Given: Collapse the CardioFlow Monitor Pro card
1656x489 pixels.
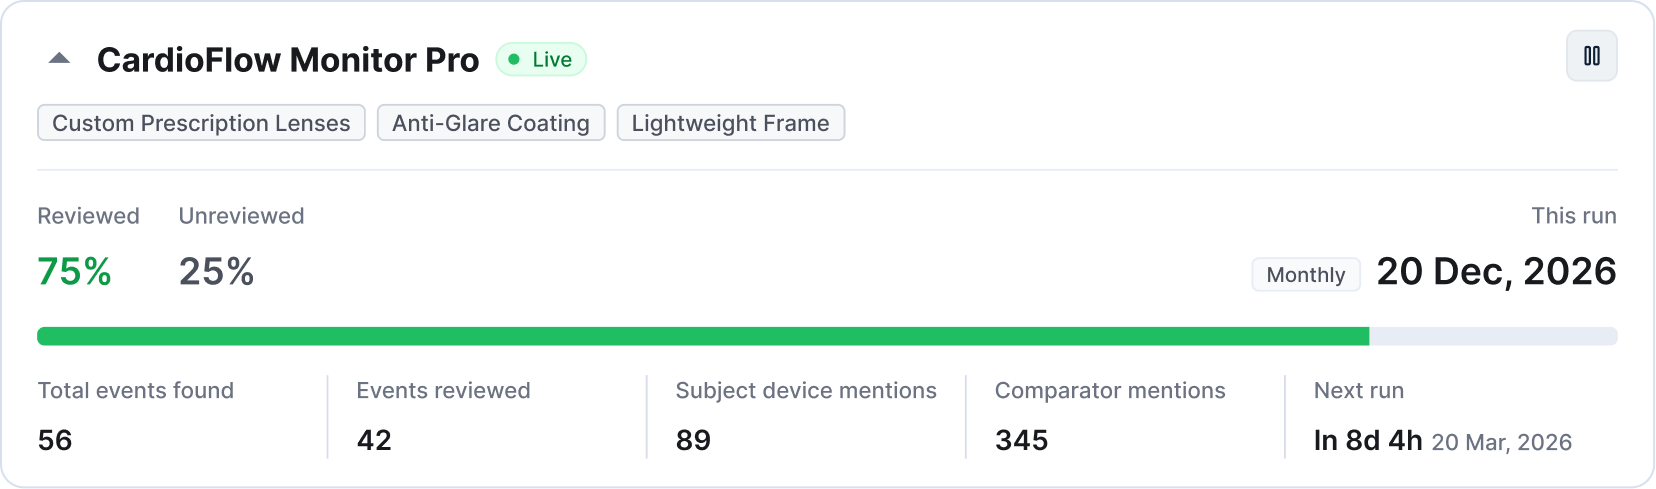Looking at the screenshot, I should [x=59, y=59].
